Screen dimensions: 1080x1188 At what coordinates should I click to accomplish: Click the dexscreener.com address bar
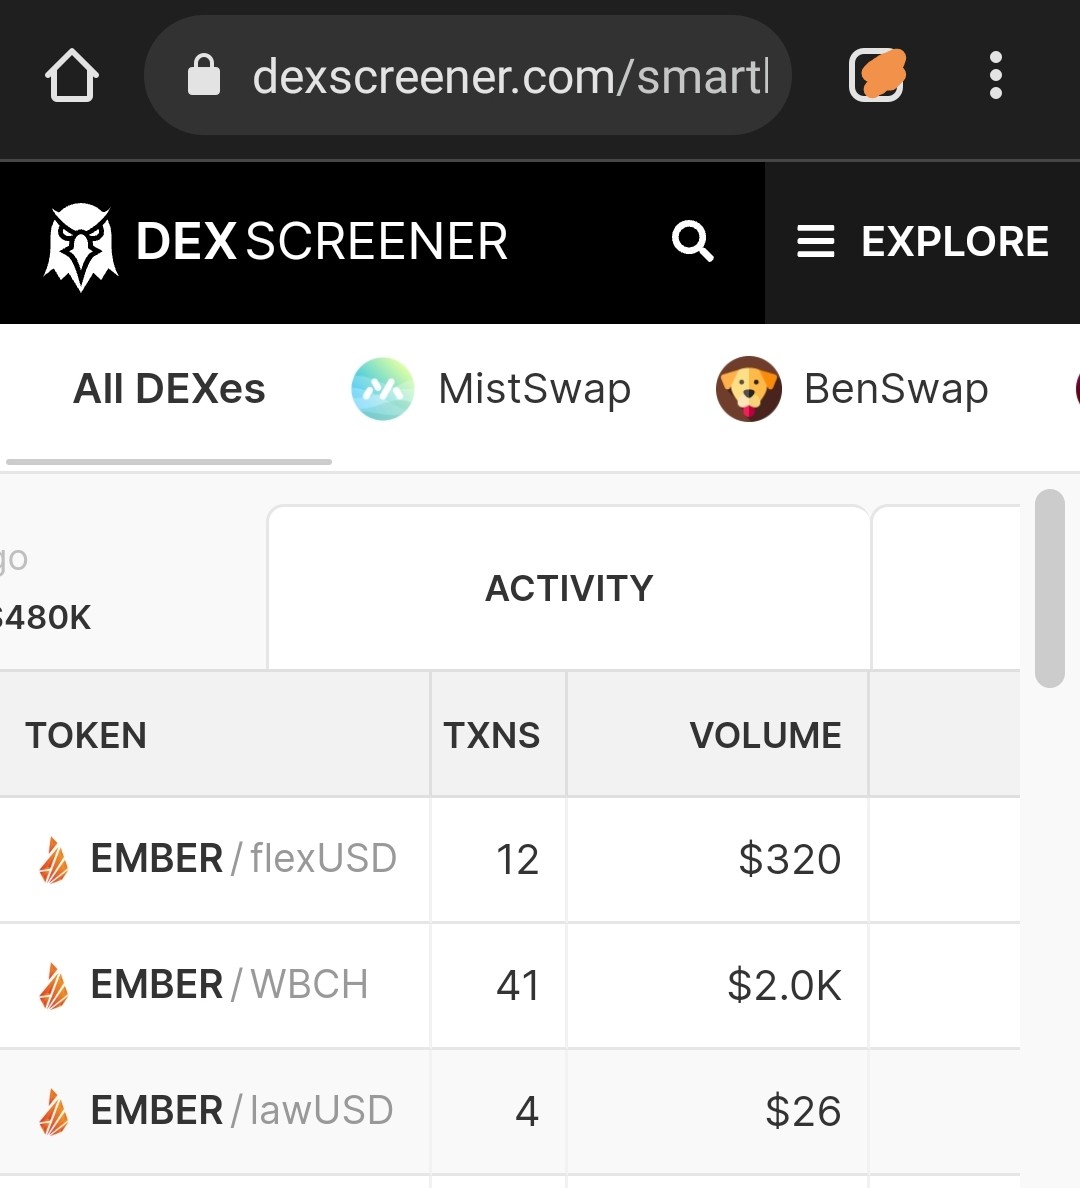pyautogui.click(x=468, y=75)
